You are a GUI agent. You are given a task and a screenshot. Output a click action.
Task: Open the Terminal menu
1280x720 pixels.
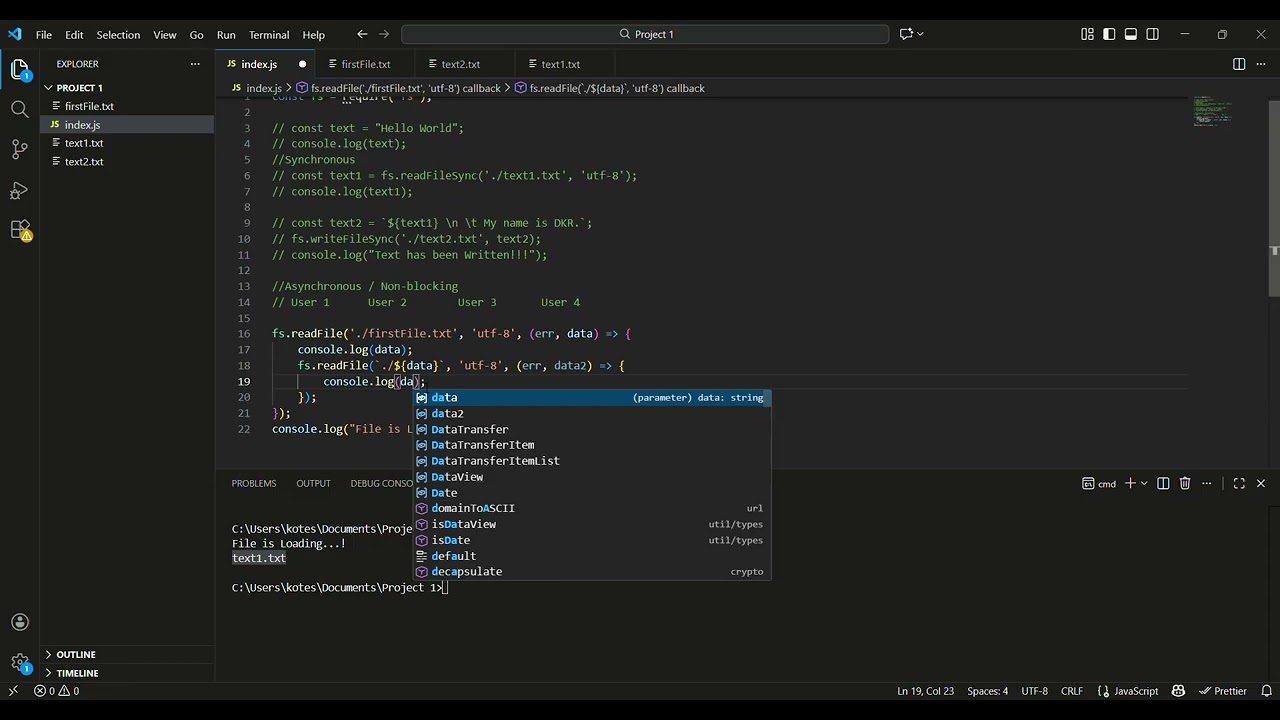point(269,34)
